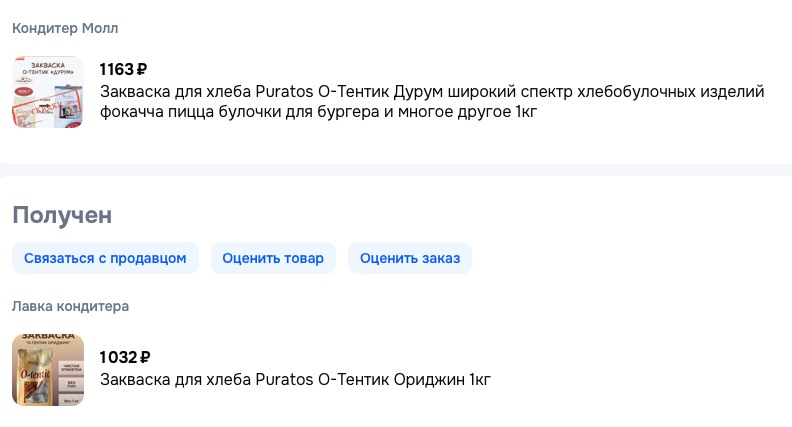The height and width of the screenshot is (427, 792).
Task: Click the O-Тентик Дурум product thumbnail
Action: [x=48, y=92]
